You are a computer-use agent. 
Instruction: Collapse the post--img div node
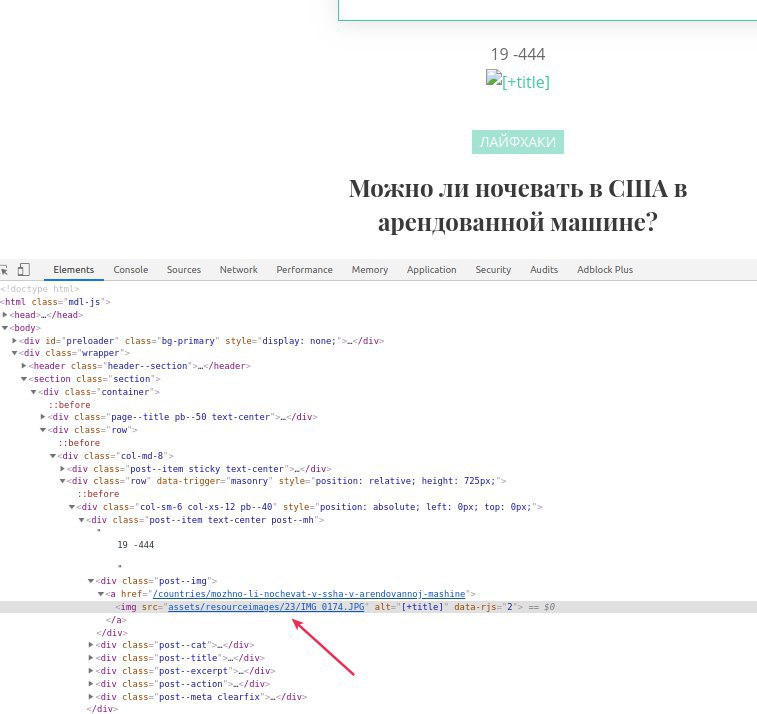tap(91, 580)
